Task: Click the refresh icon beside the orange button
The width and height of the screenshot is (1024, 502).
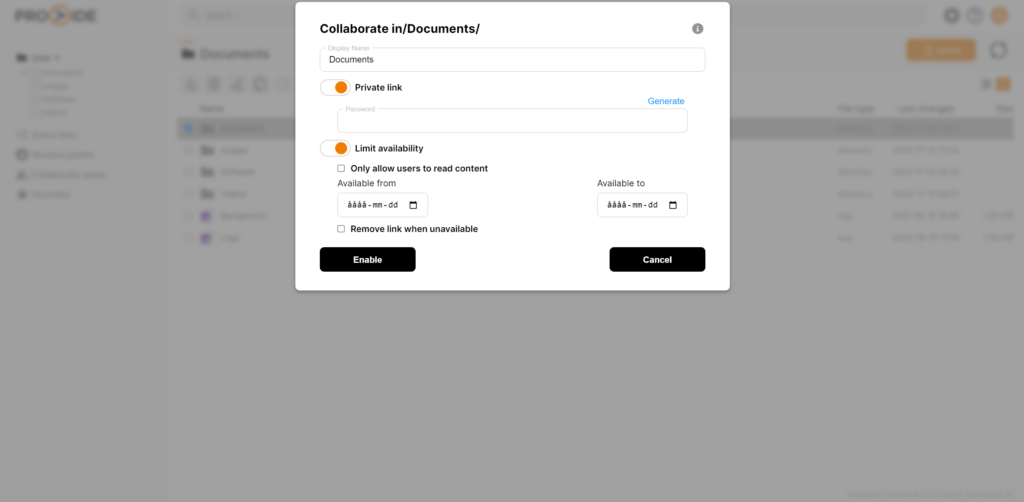Action: click(x=998, y=49)
